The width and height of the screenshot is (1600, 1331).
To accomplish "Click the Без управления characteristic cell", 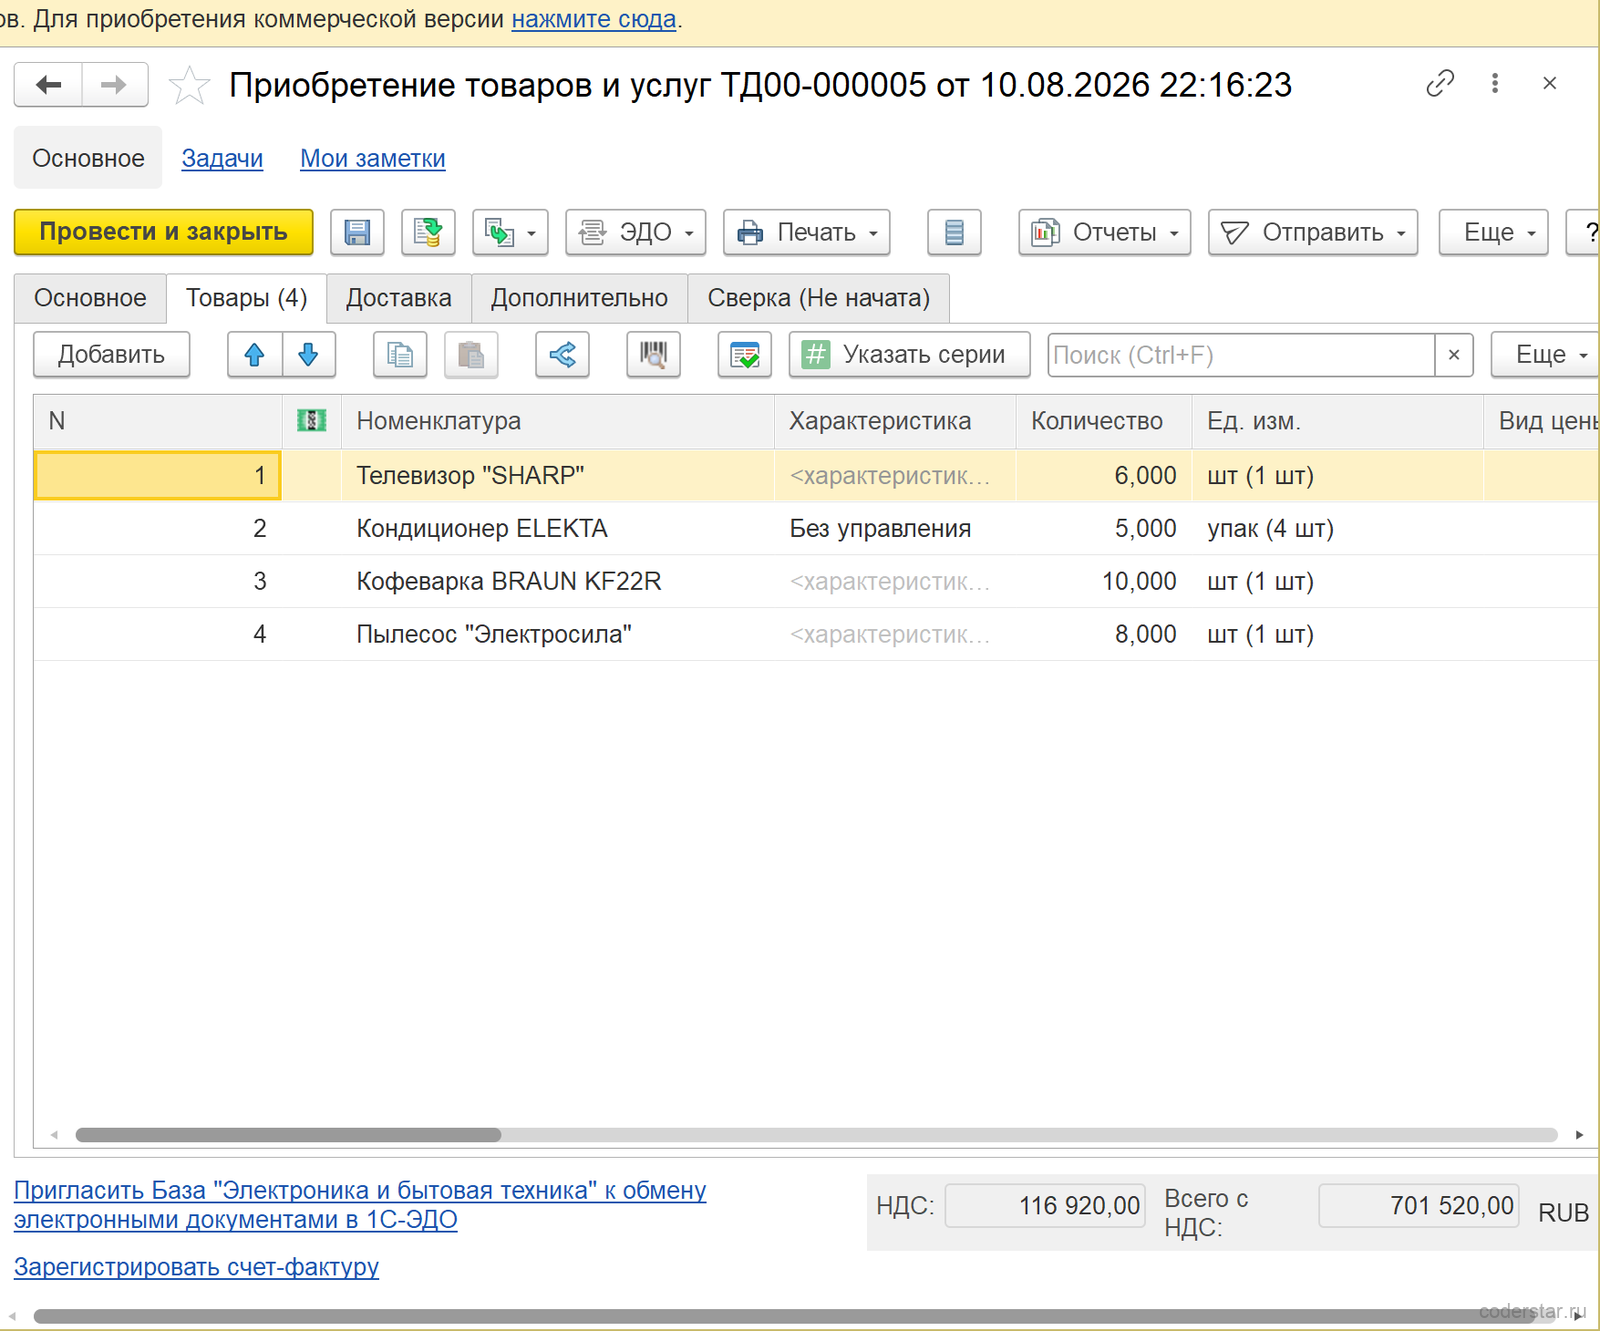I will point(894,528).
